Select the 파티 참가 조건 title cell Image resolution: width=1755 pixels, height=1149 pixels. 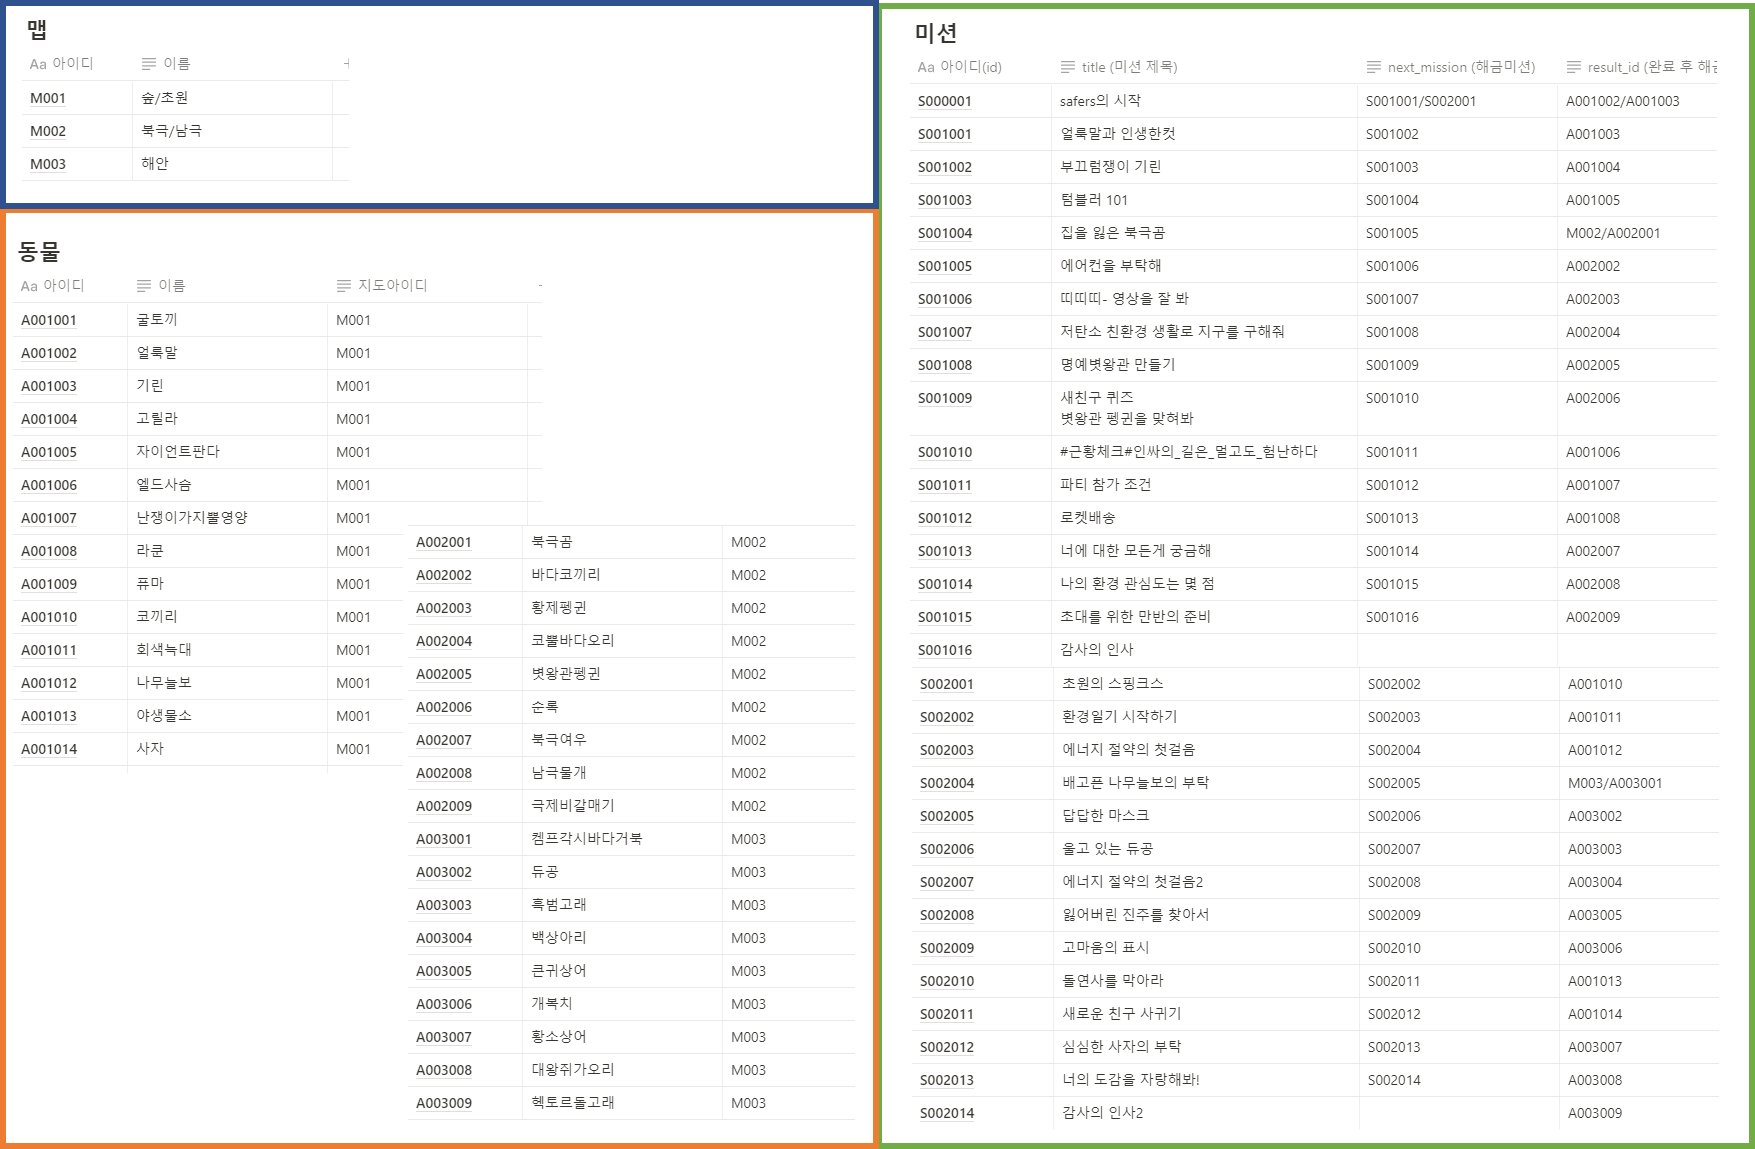[x=1204, y=485]
